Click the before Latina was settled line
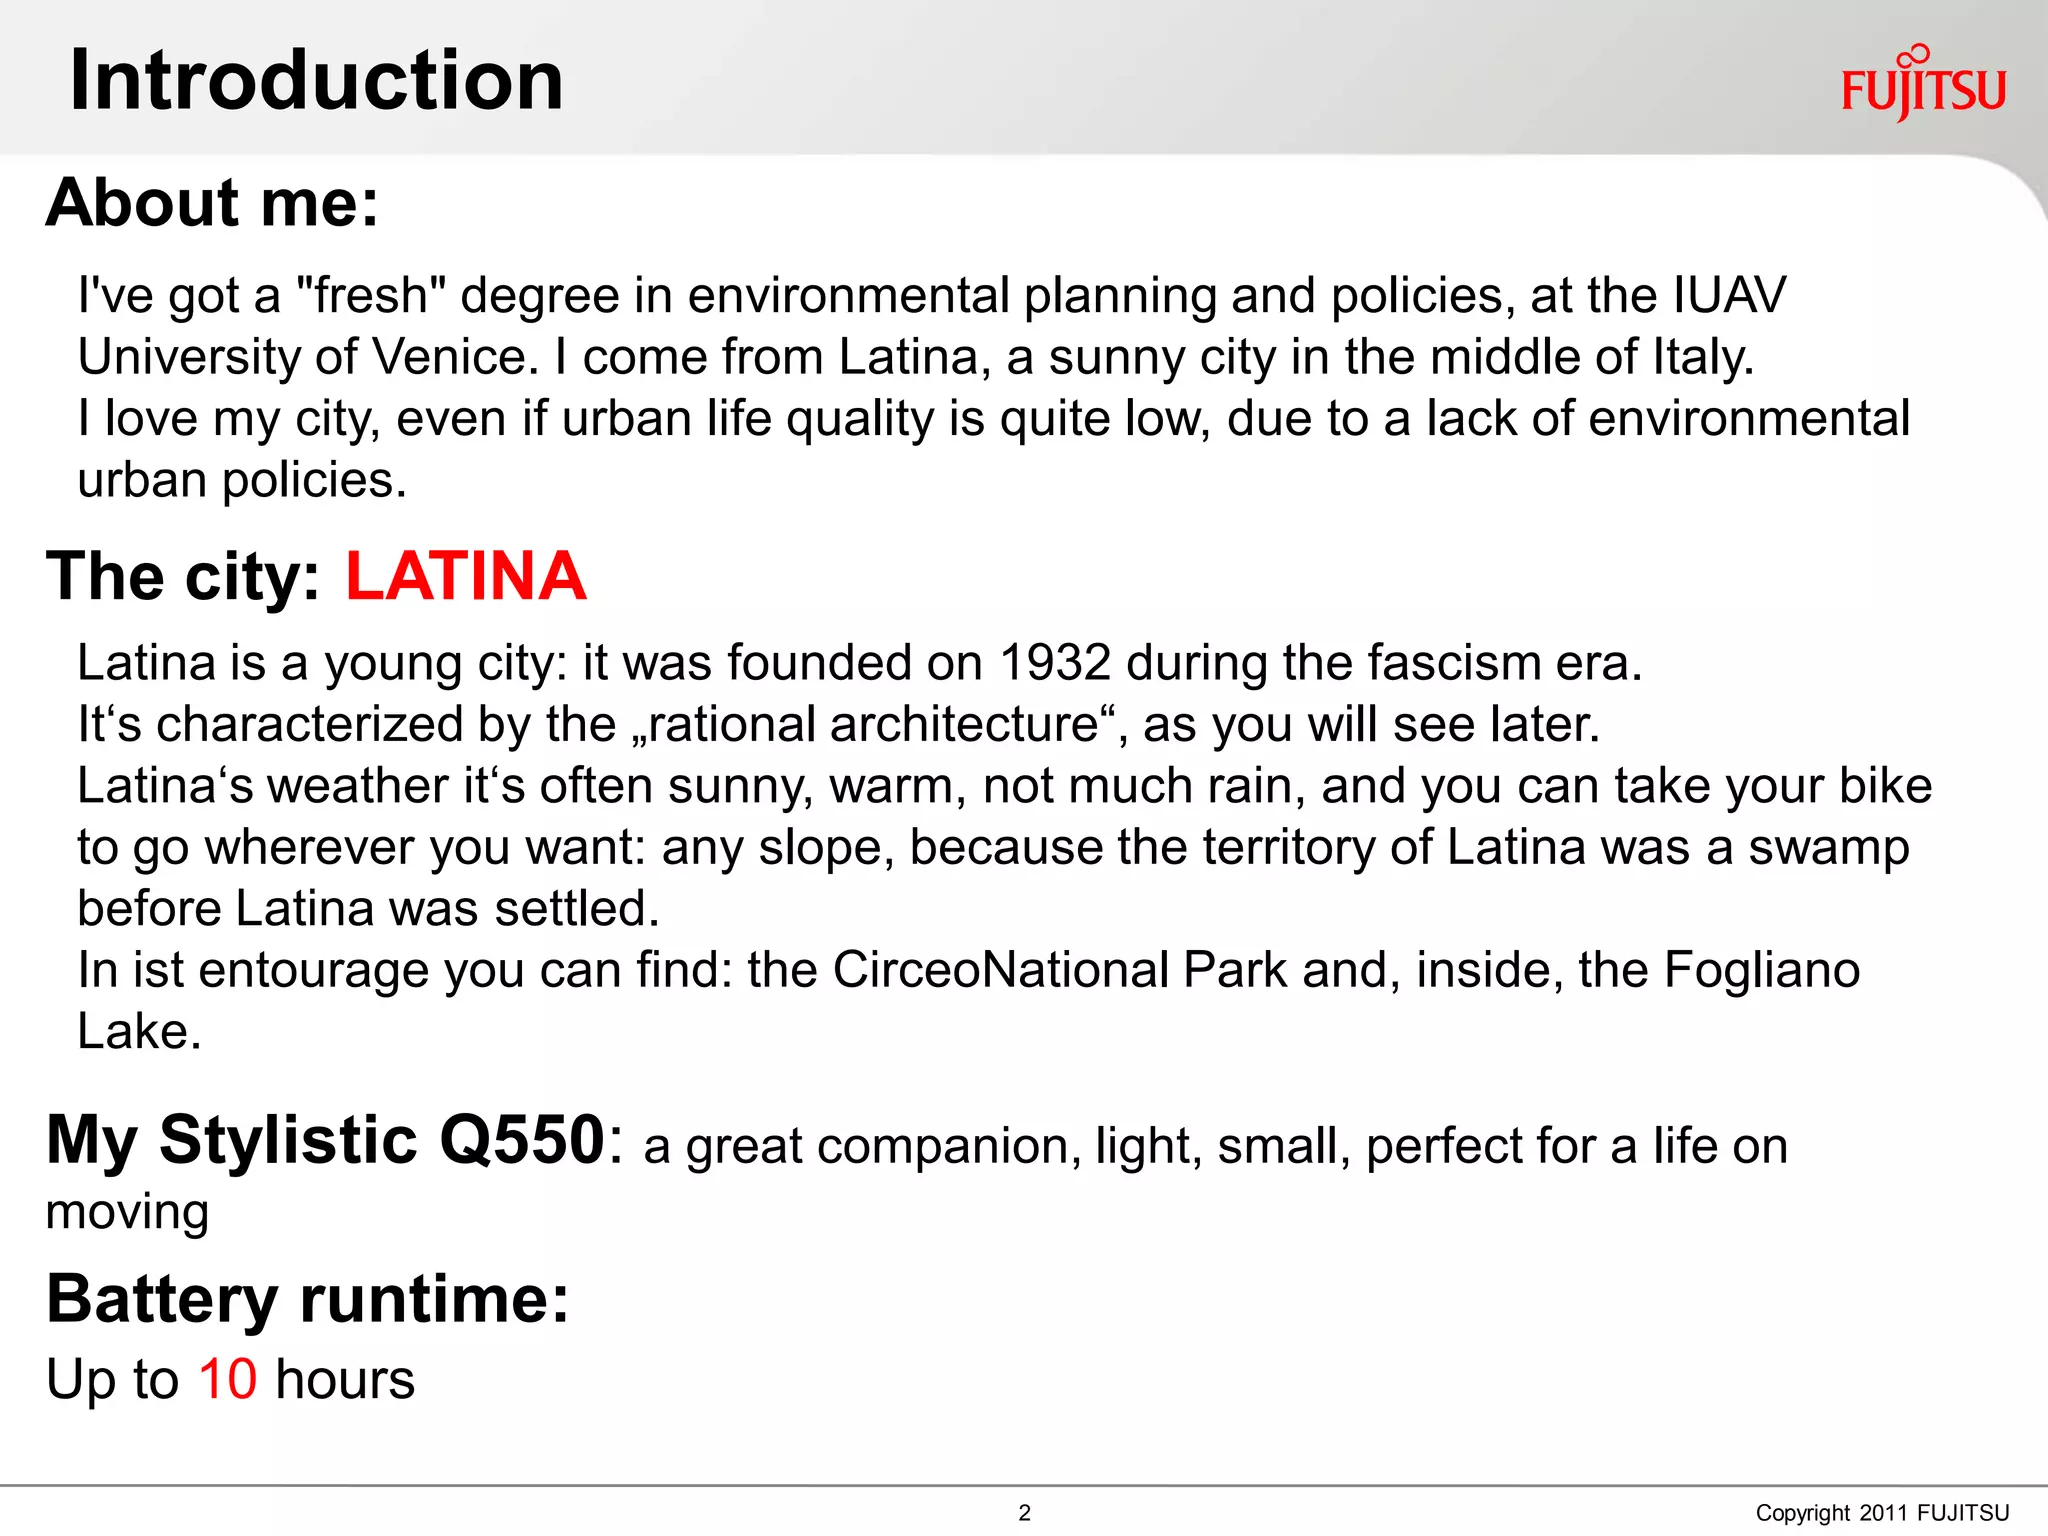Viewport: 2048px width, 1536px height. (x=368, y=909)
